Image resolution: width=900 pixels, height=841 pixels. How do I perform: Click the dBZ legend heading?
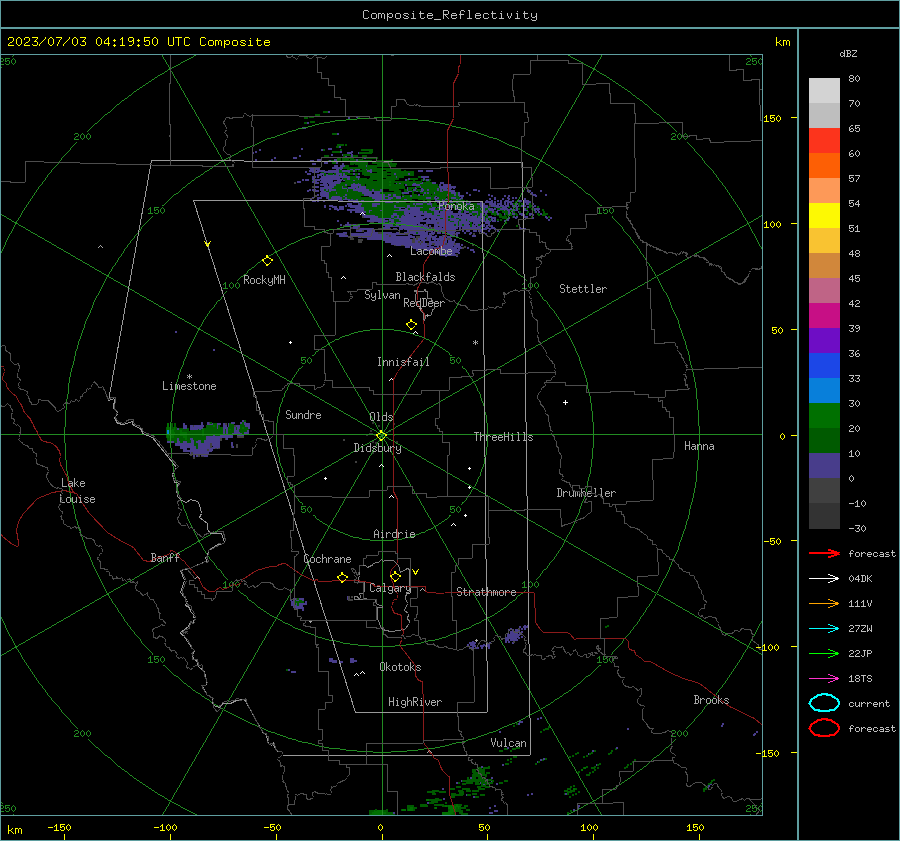point(848,53)
